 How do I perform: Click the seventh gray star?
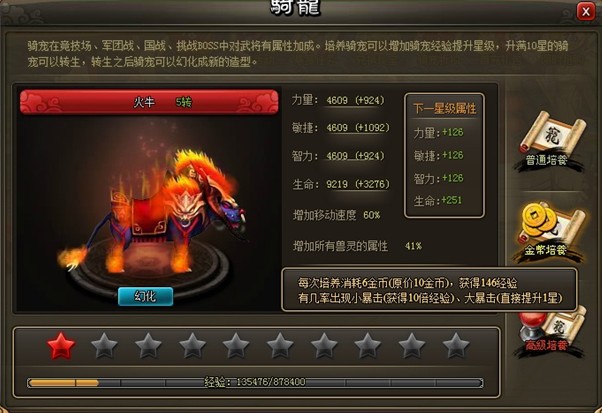pyautogui.click(x=324, y=345)
